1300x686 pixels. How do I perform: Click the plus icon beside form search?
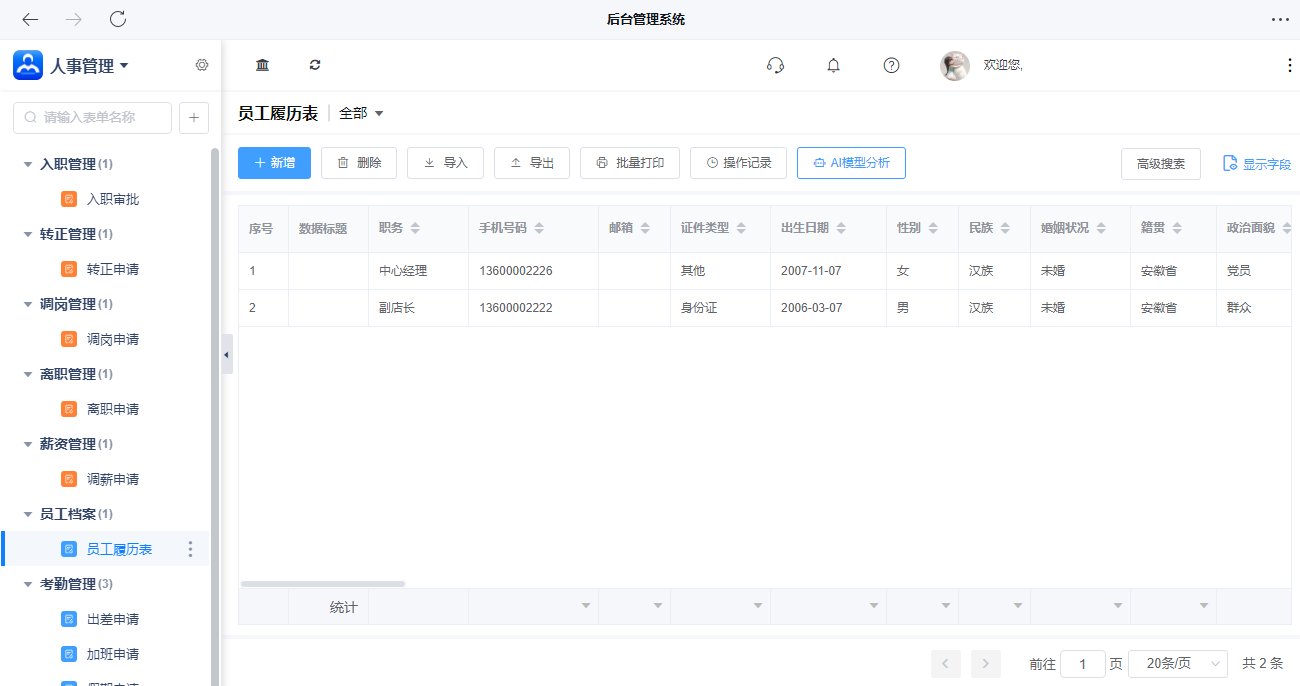click(x=194, y=117)
